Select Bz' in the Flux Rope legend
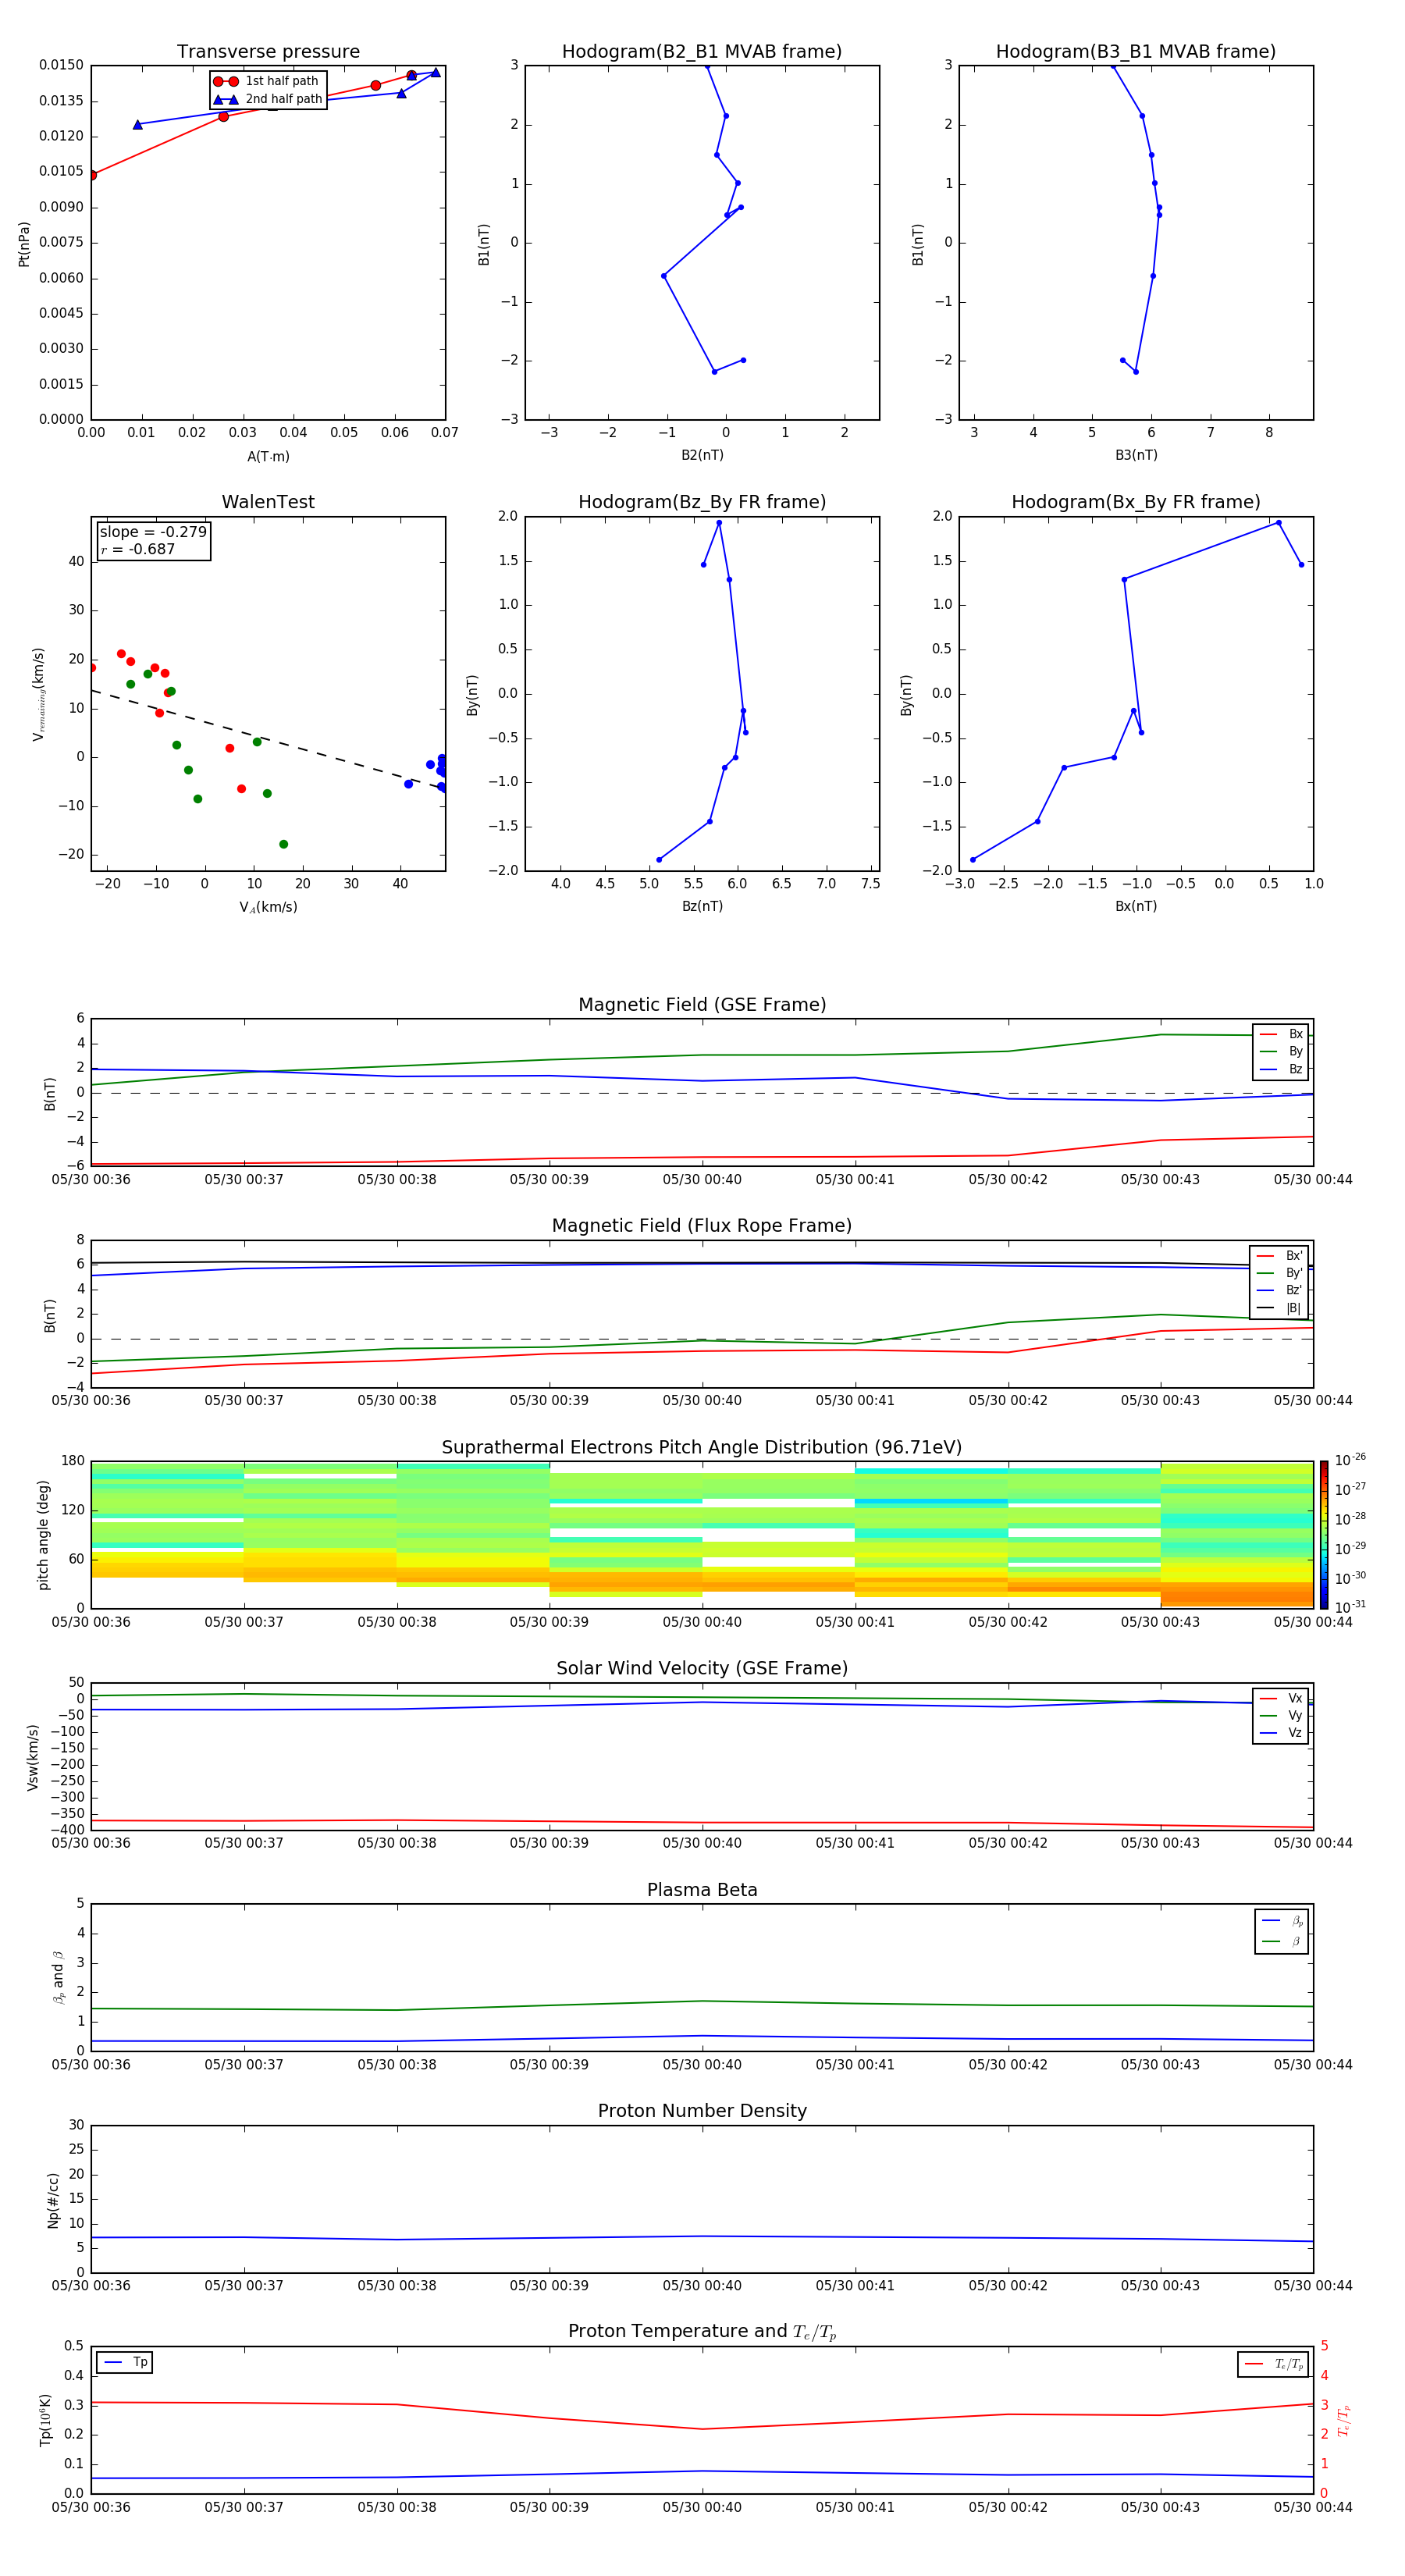 click(x=1280, y=1290)
